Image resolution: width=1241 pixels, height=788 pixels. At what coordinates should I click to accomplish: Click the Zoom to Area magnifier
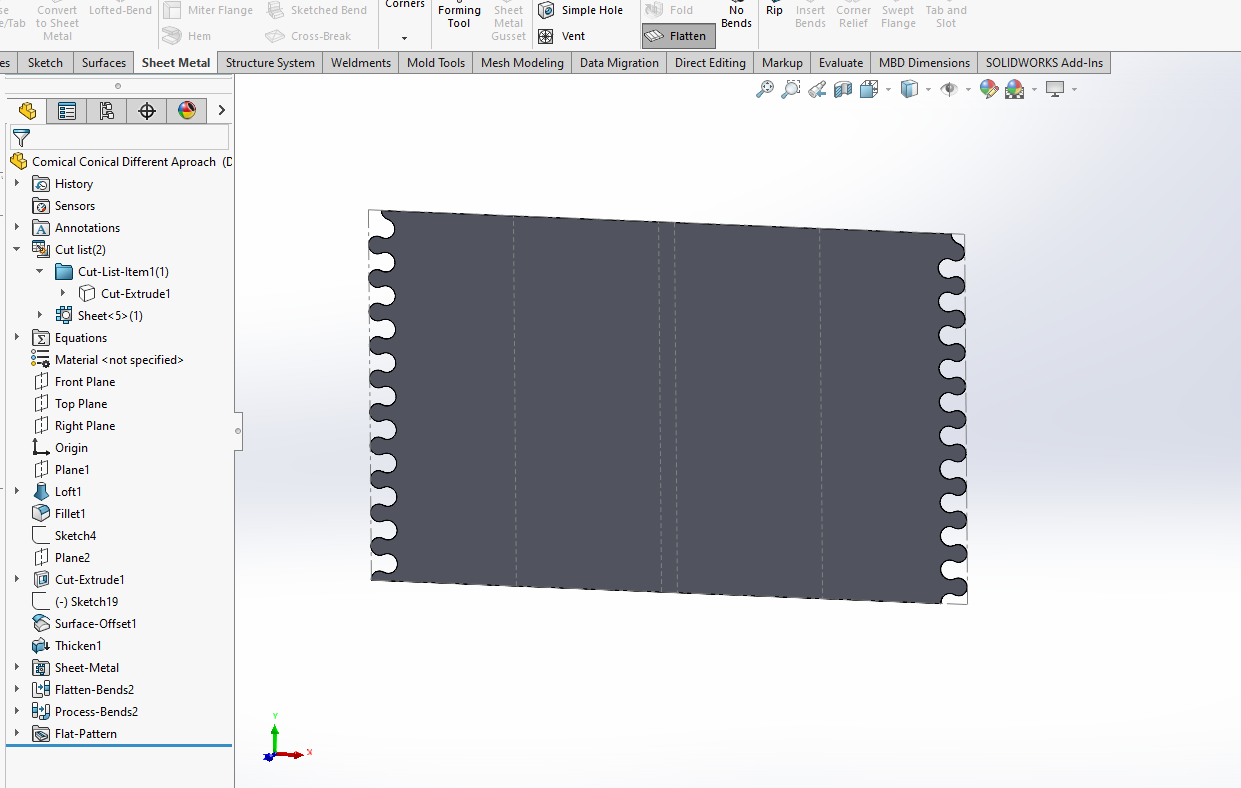click(x=791, y=89)
